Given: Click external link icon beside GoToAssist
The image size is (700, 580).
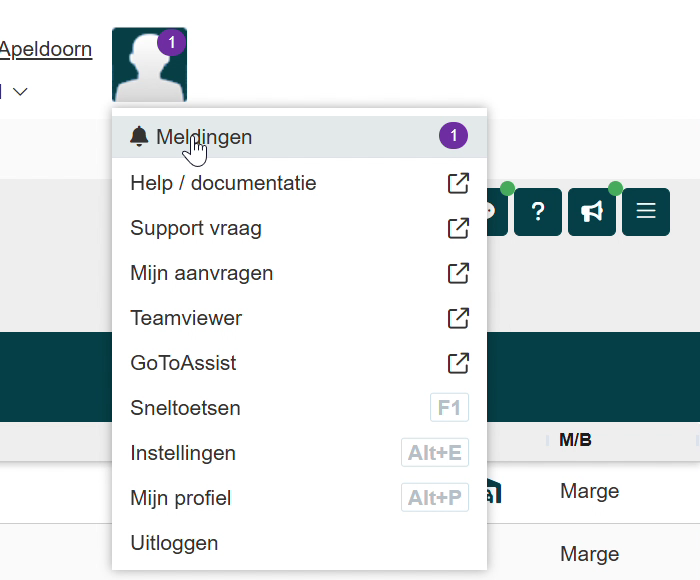Looking at the screenshot, I should [458, 363].
